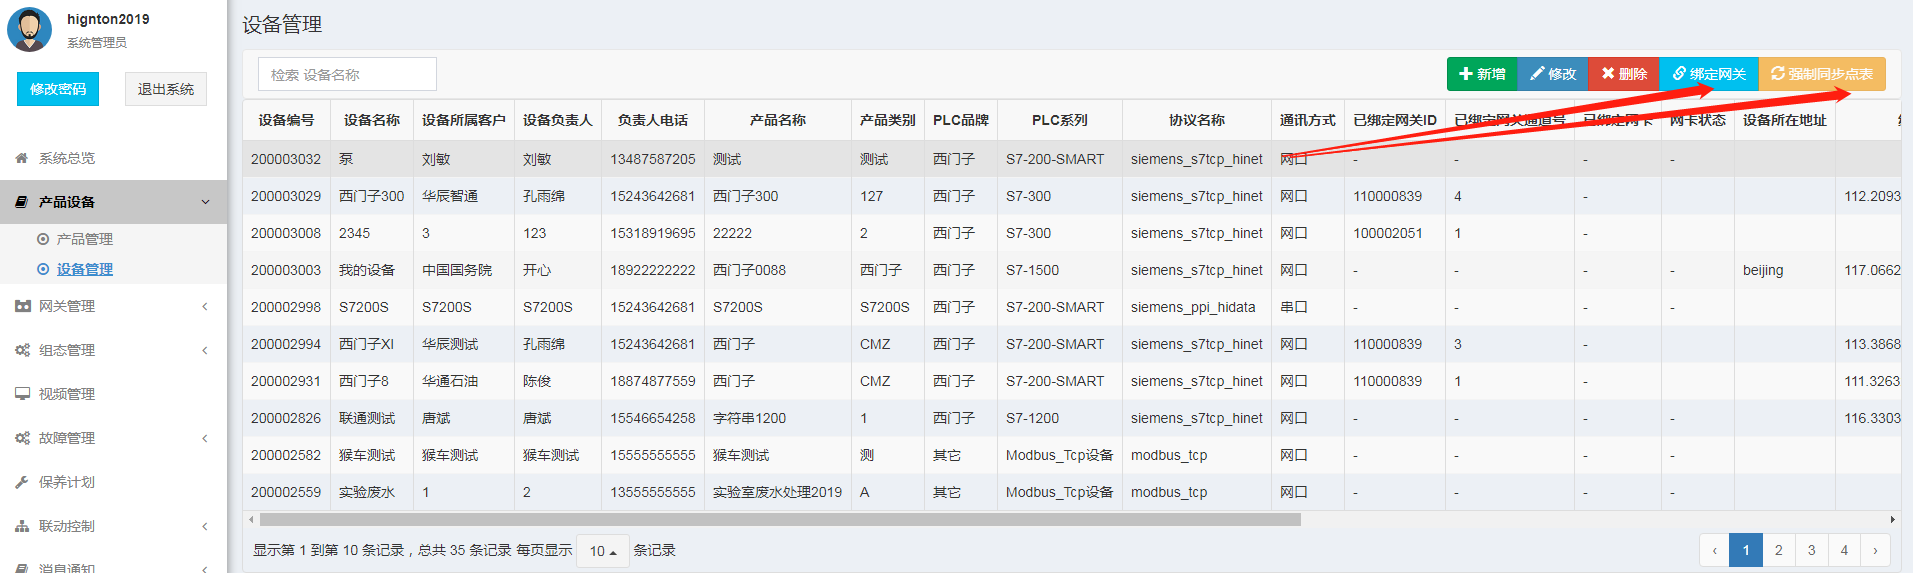
Task: Click the gears icon beside 组态管理
Action: tap(22, 350)
